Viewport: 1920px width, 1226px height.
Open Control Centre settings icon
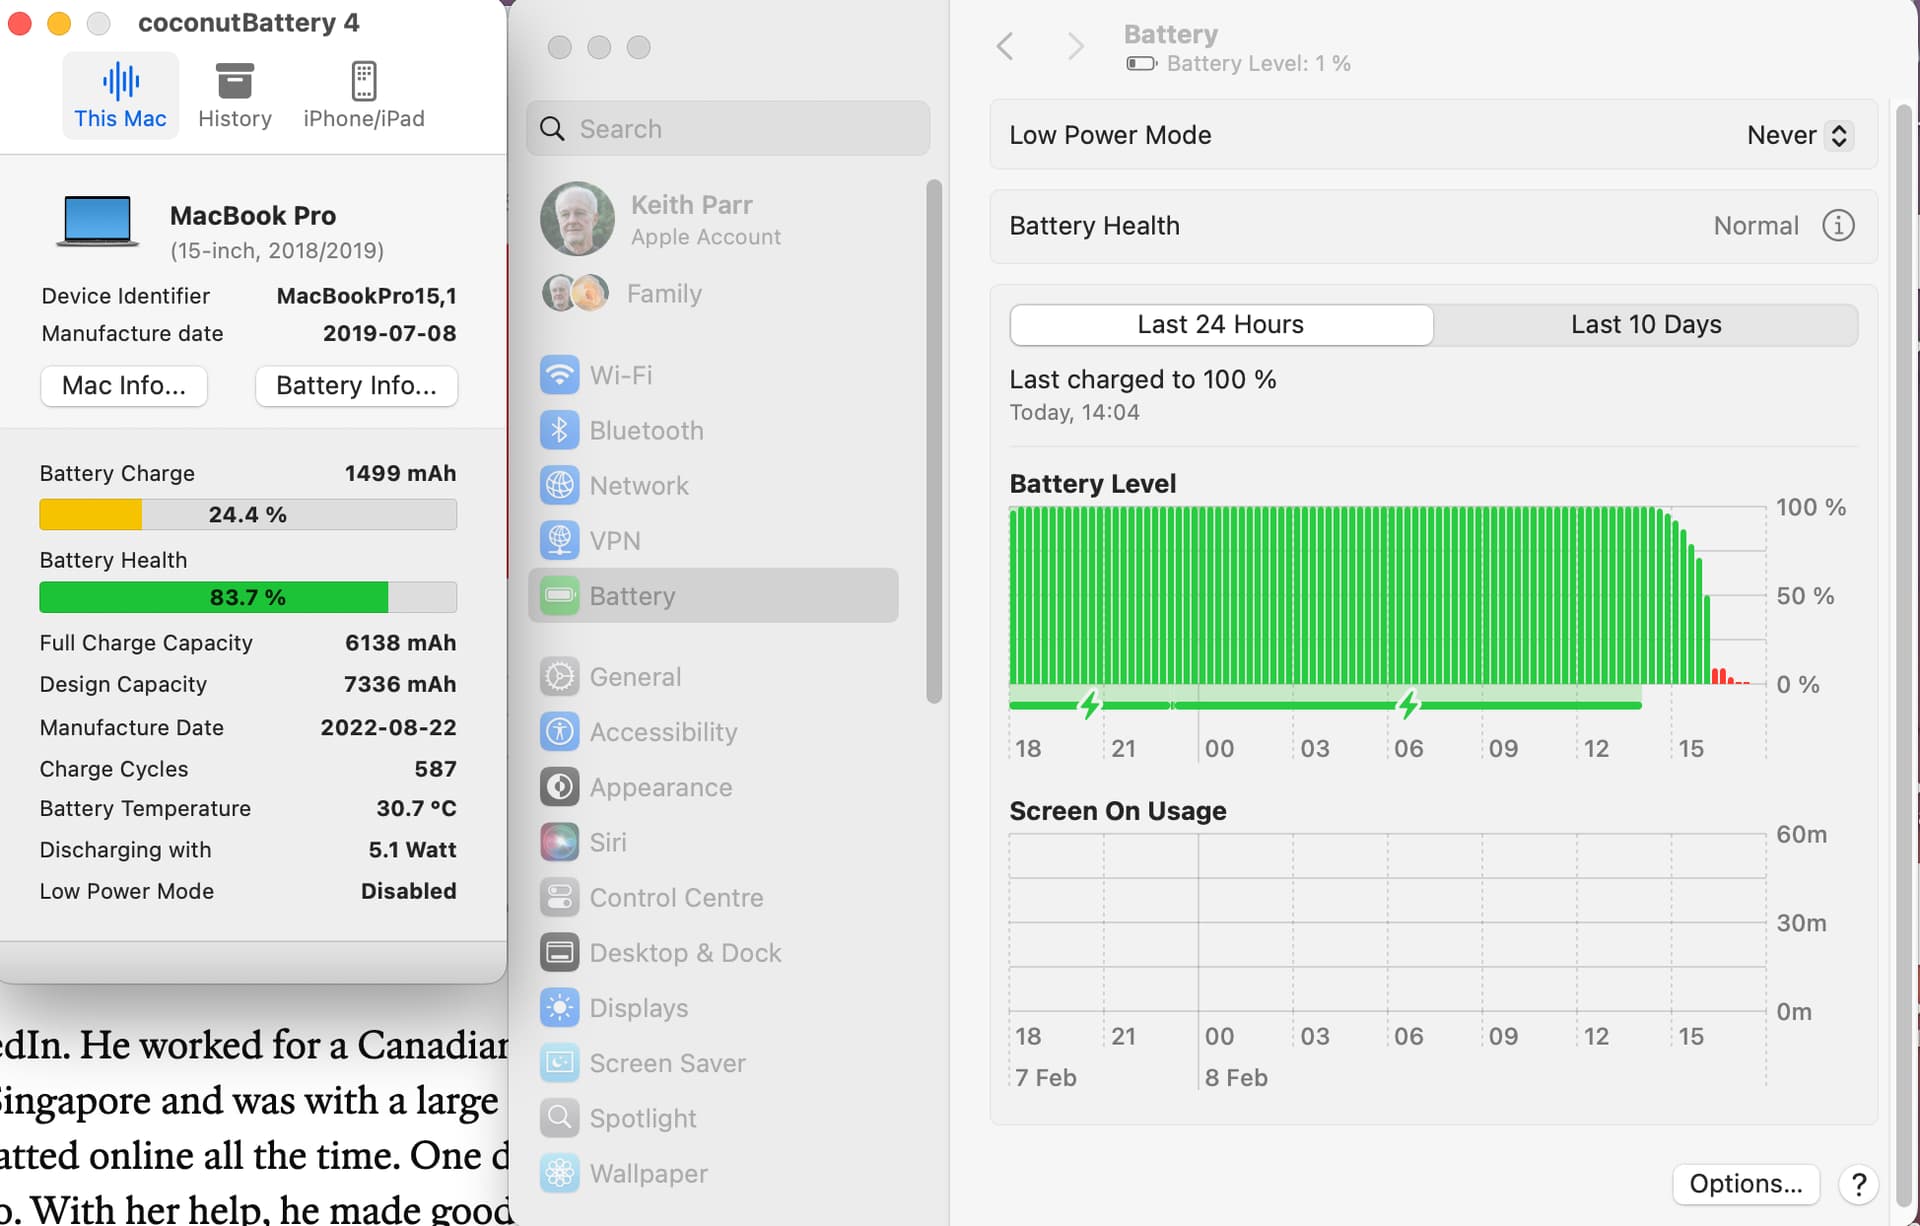(560, 897)
